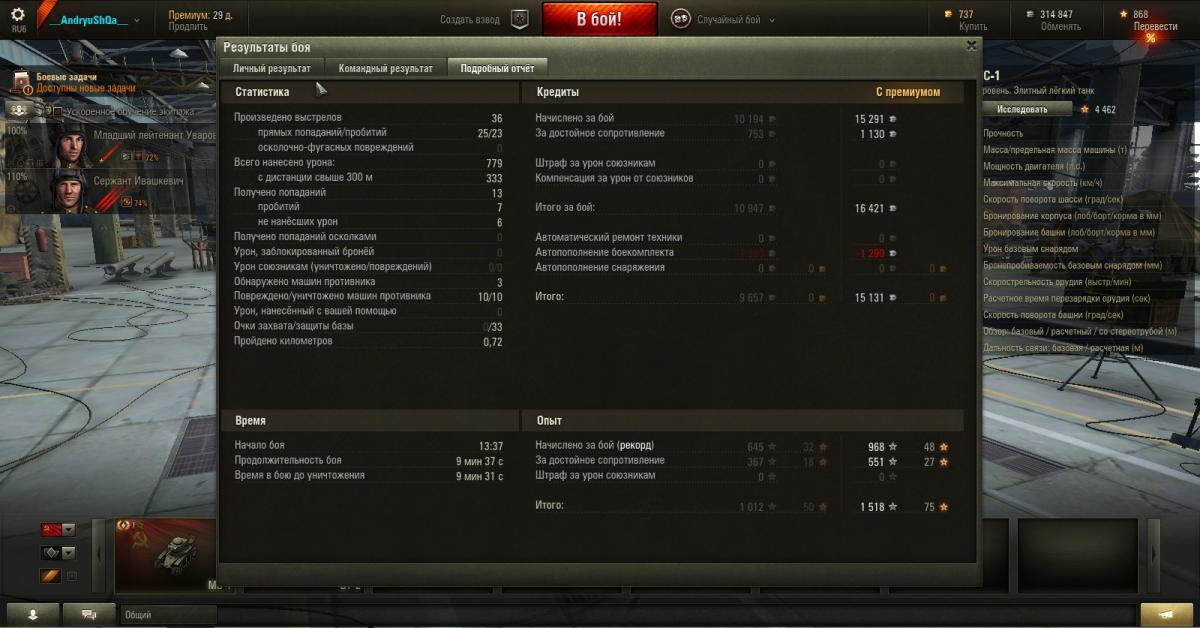Click the Исследовать research button
The height and width of the screenshot is (628, 1200).
1022,109
